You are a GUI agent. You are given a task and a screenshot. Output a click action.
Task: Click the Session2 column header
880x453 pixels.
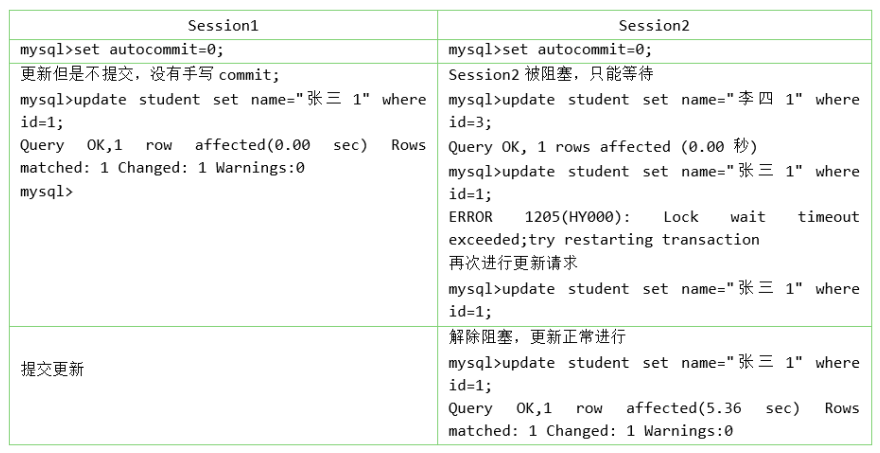pyautogui.click(x=654, y=25)
